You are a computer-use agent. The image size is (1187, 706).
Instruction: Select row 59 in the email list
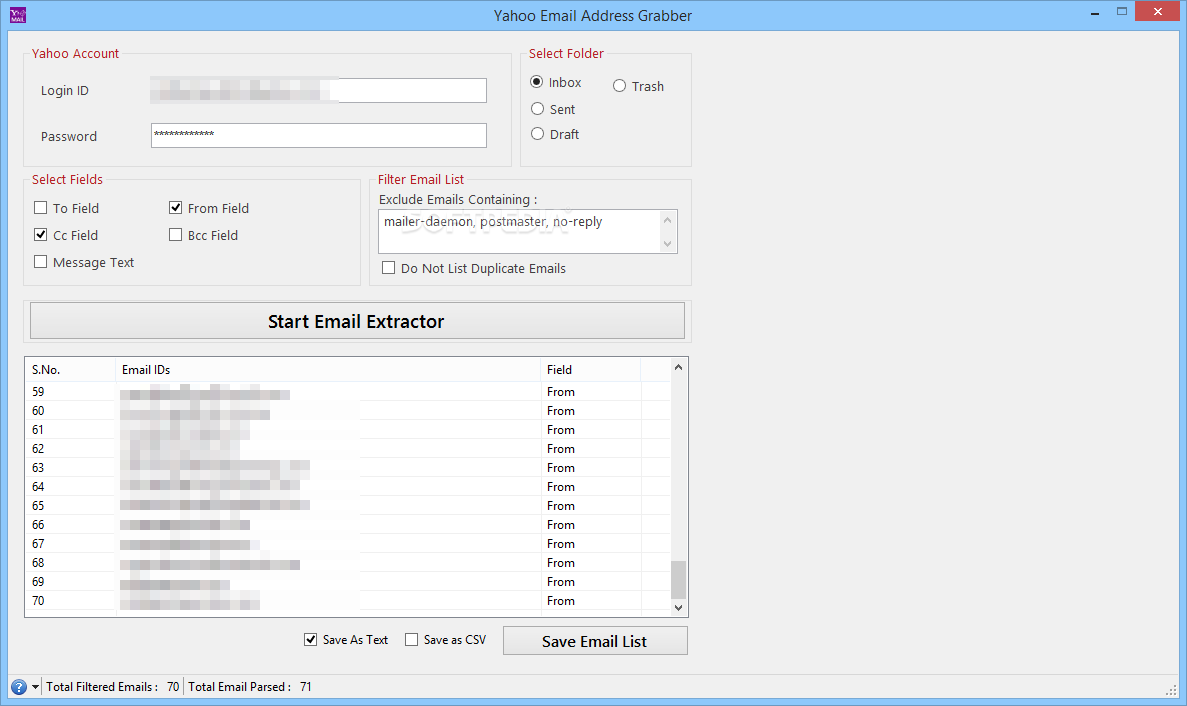(x=347, y=392)
